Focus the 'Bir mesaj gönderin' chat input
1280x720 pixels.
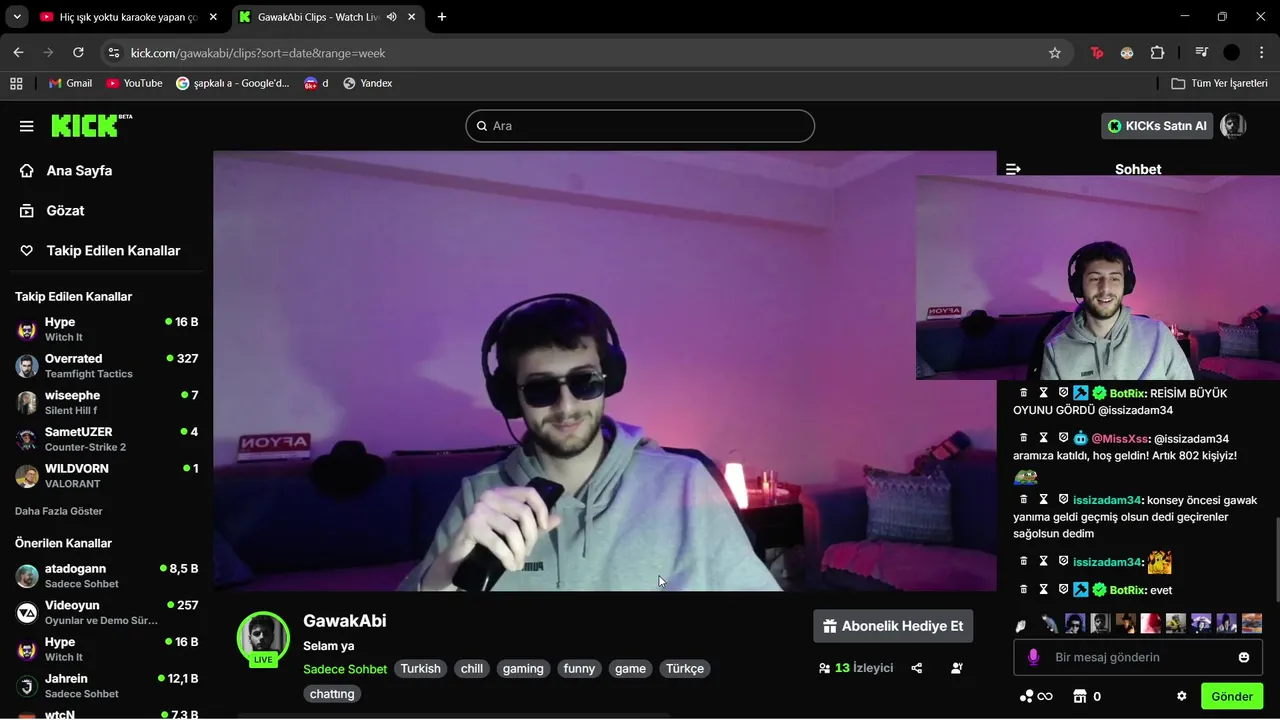pos(1138,657)
